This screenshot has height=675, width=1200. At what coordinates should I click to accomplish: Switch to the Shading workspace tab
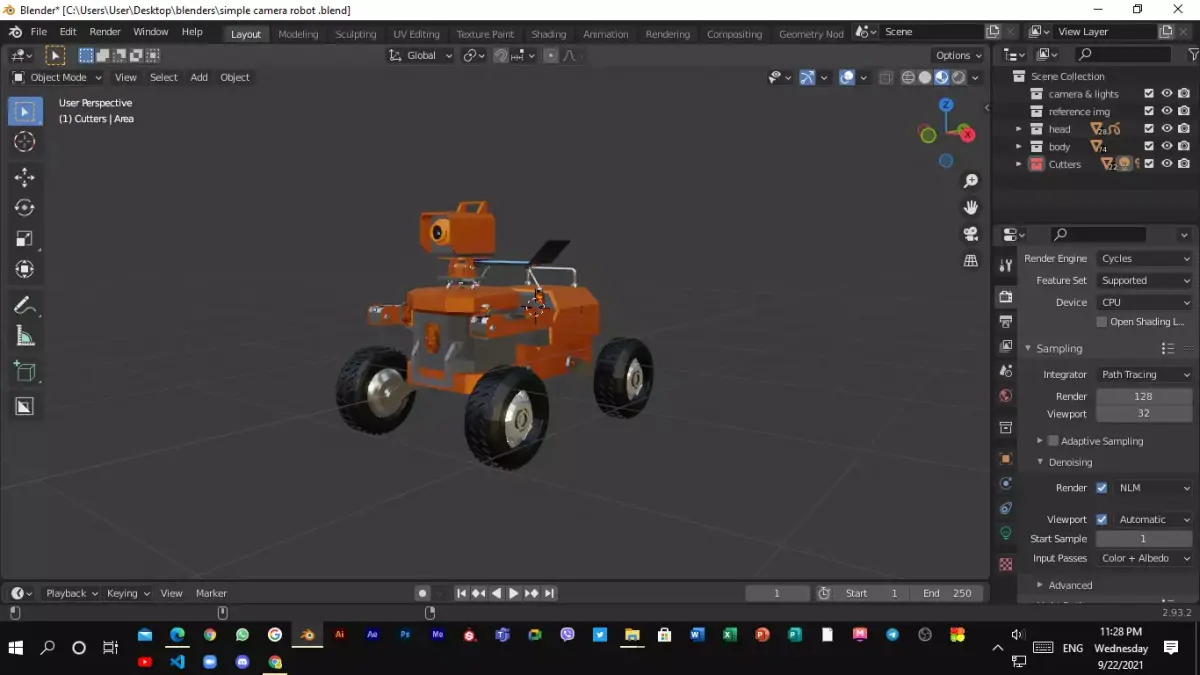click(x=548, y=34)
